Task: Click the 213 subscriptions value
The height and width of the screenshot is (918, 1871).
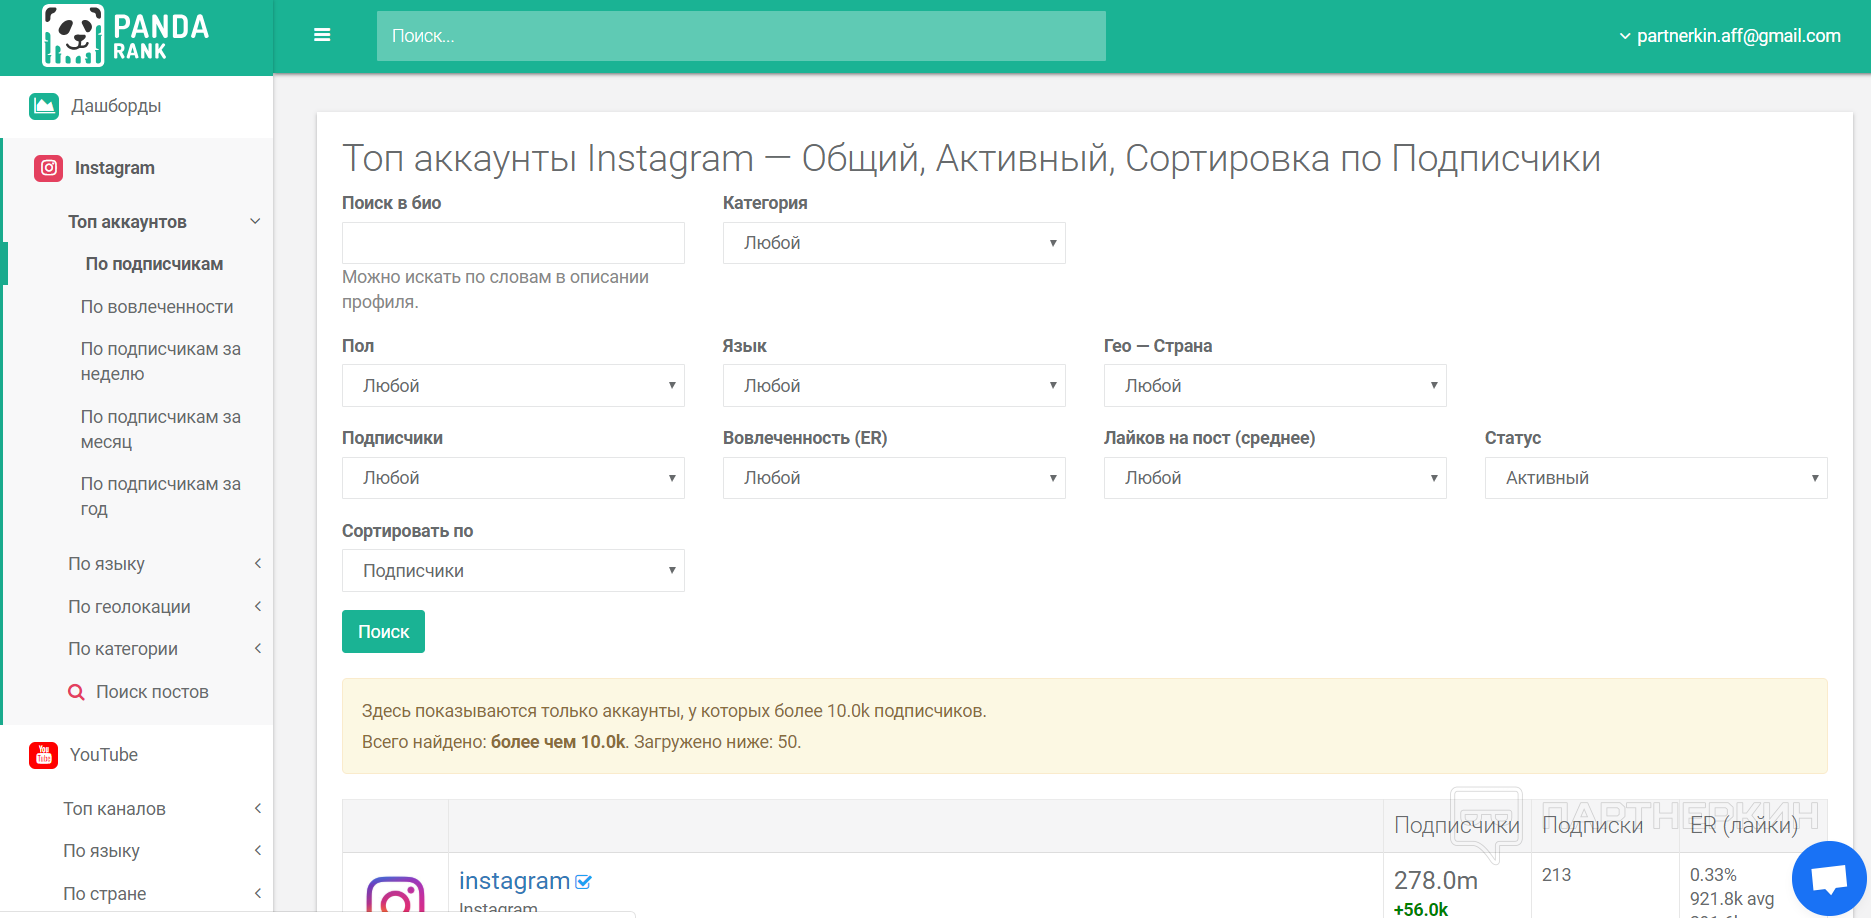Action: 1556,875
